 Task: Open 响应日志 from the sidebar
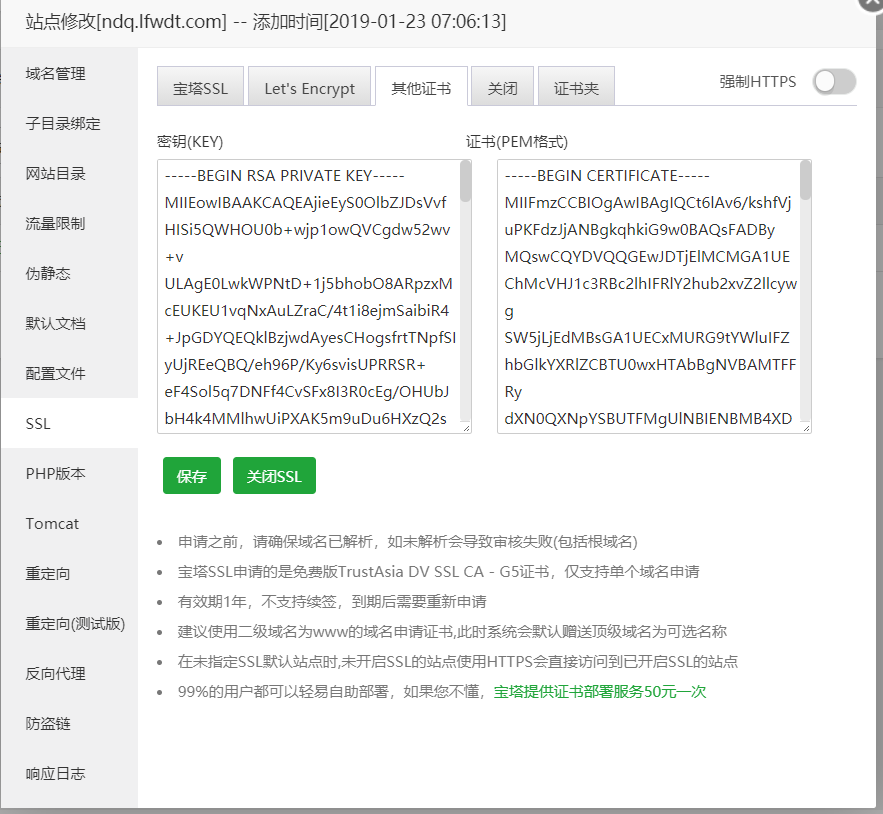(x=56, y=774)
